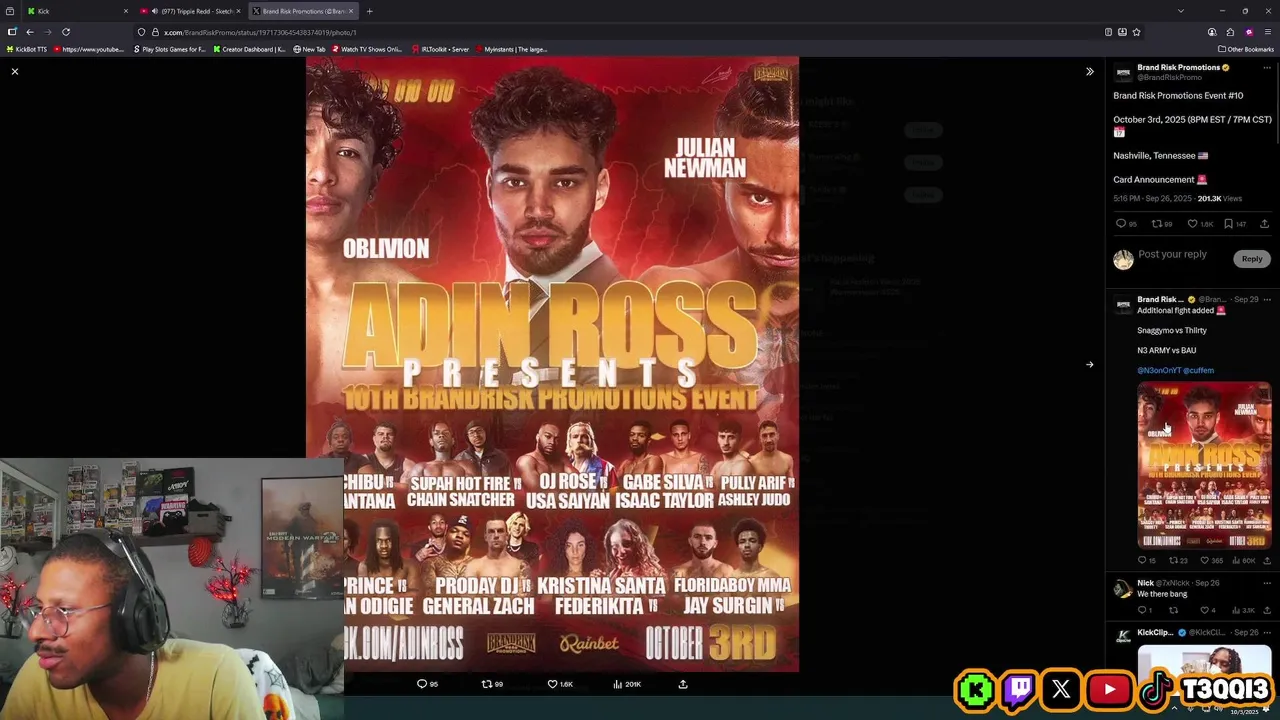
Task: Reply icon below the main photo
Action: (422, 684)
